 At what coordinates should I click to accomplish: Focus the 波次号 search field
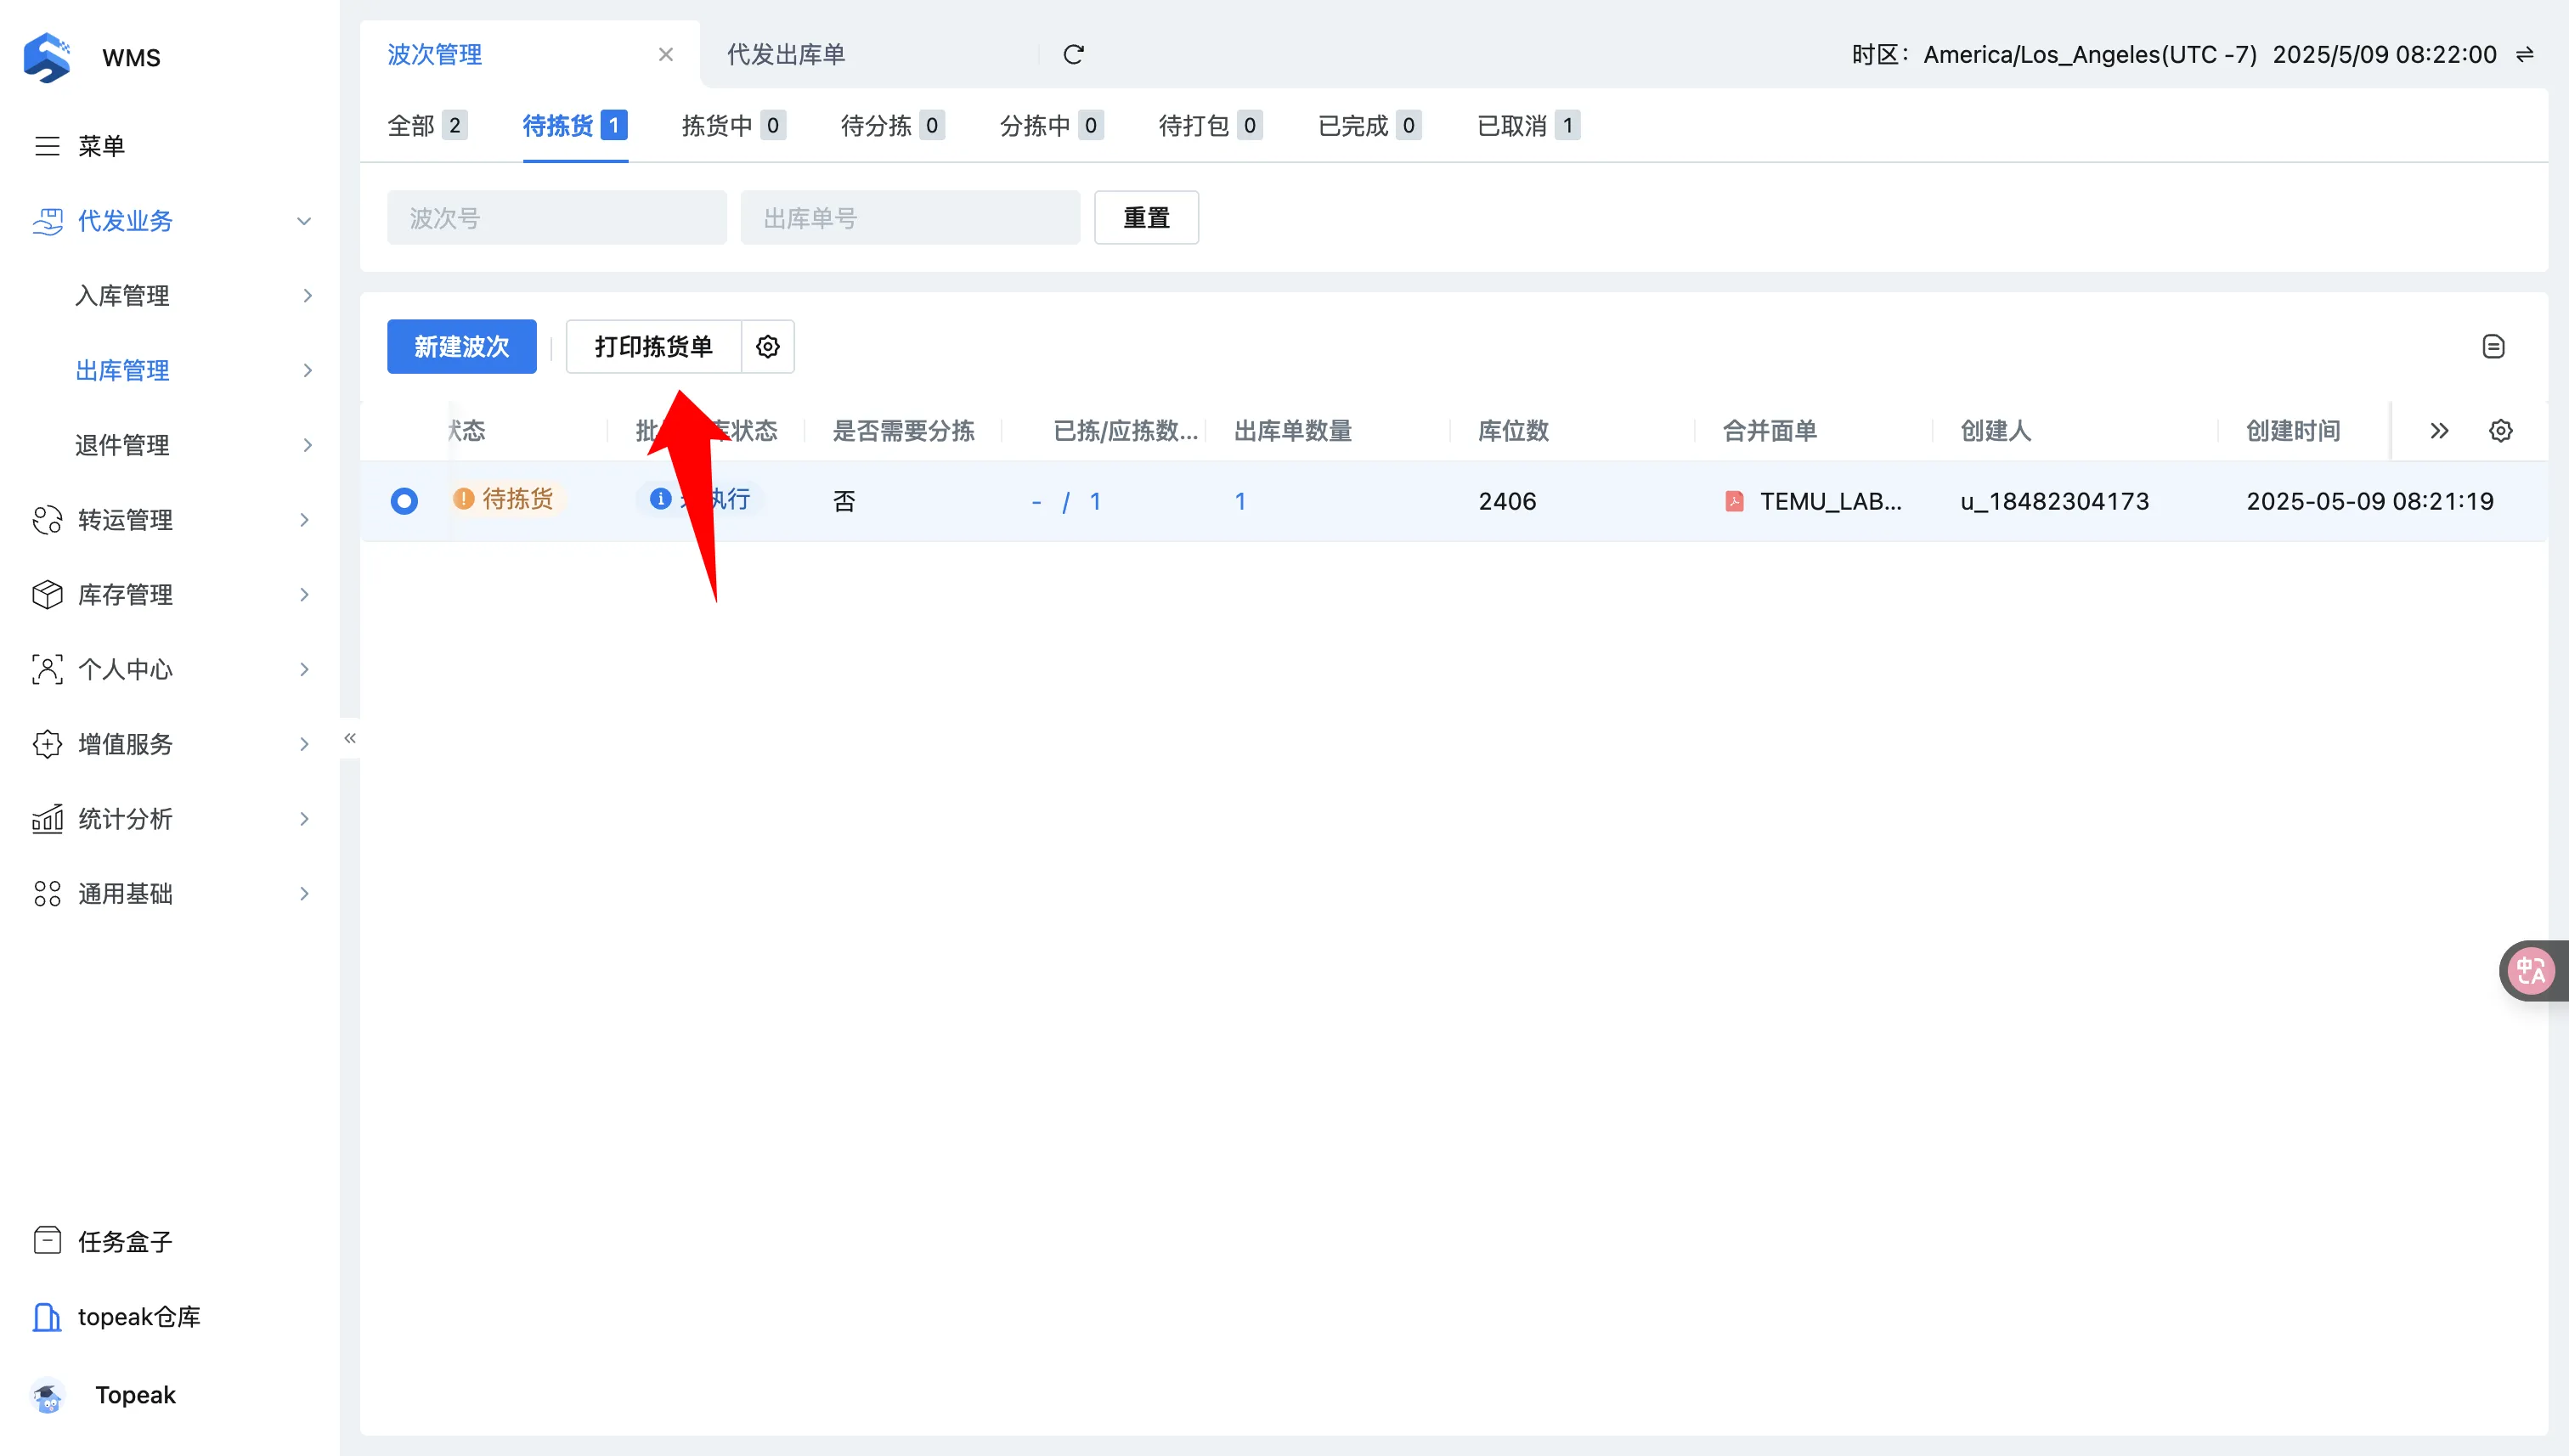coord(556,218)
